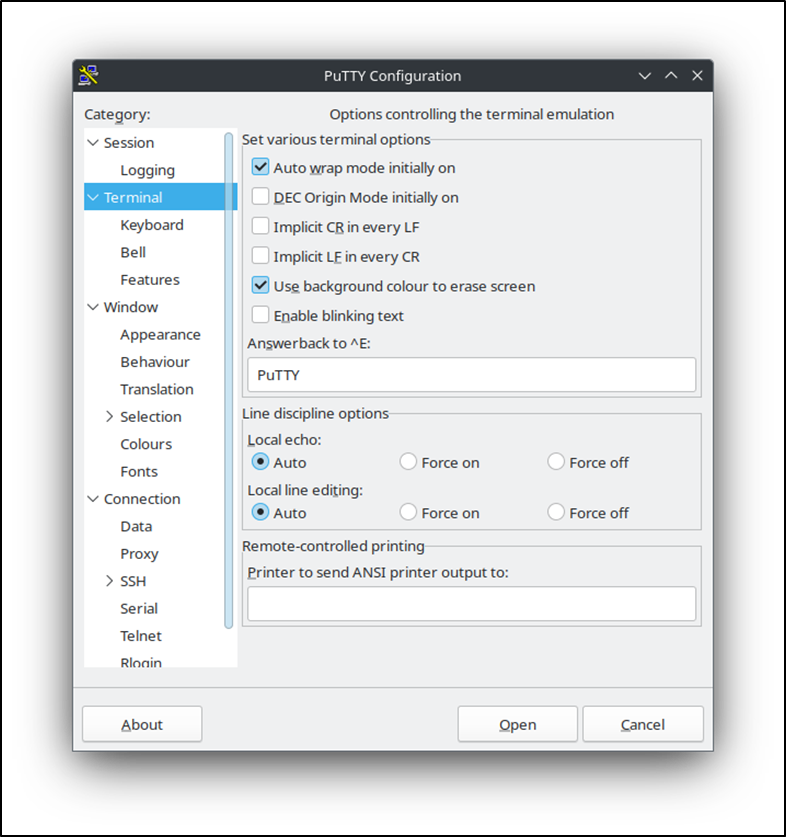
Task: Open the Fonts category
Action: (x=139, y=471)
